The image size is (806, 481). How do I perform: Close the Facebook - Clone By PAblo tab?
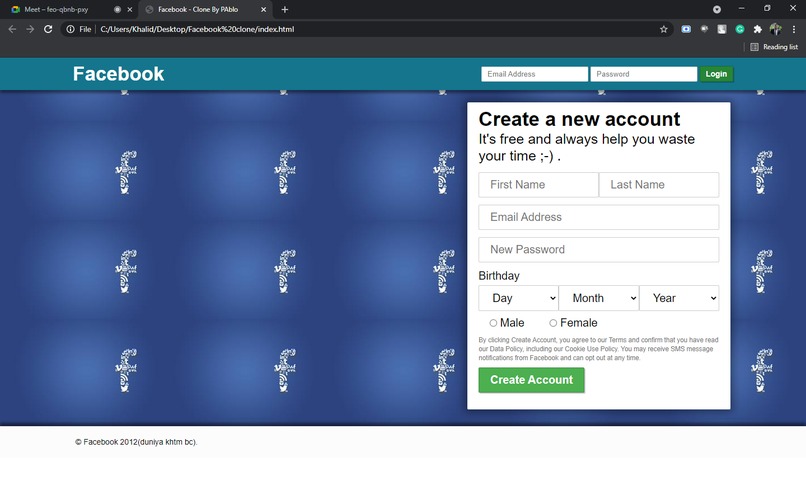point(263,9)
